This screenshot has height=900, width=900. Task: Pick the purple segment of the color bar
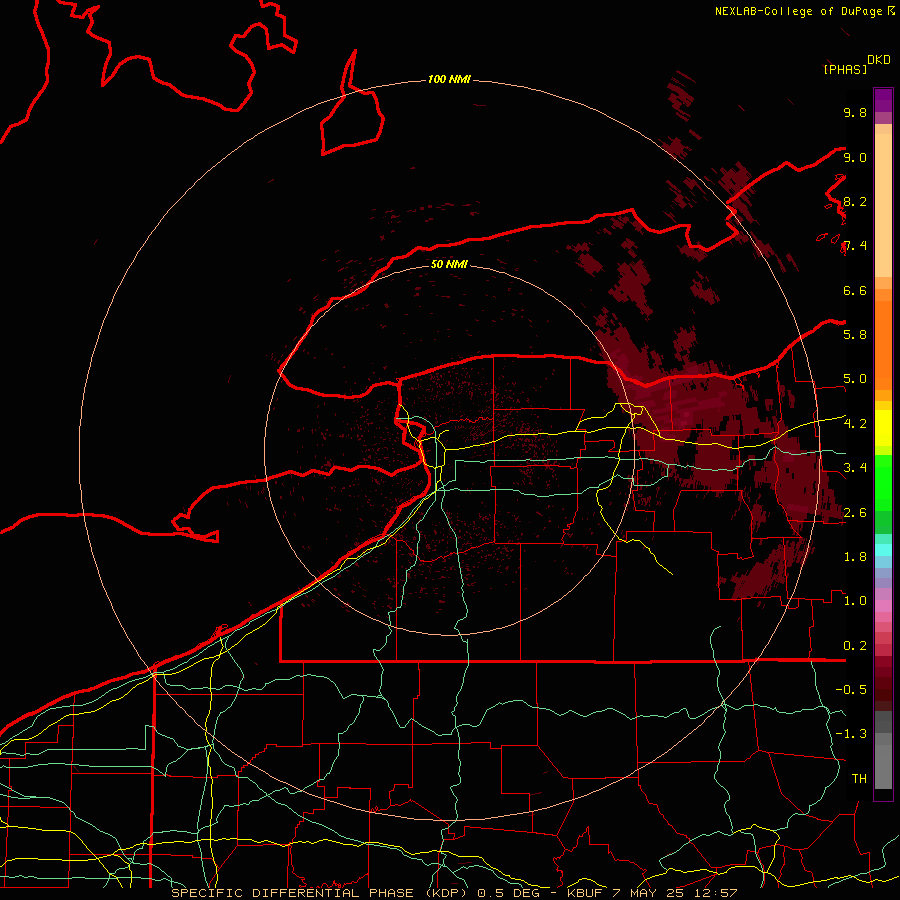tap(883, 100)
